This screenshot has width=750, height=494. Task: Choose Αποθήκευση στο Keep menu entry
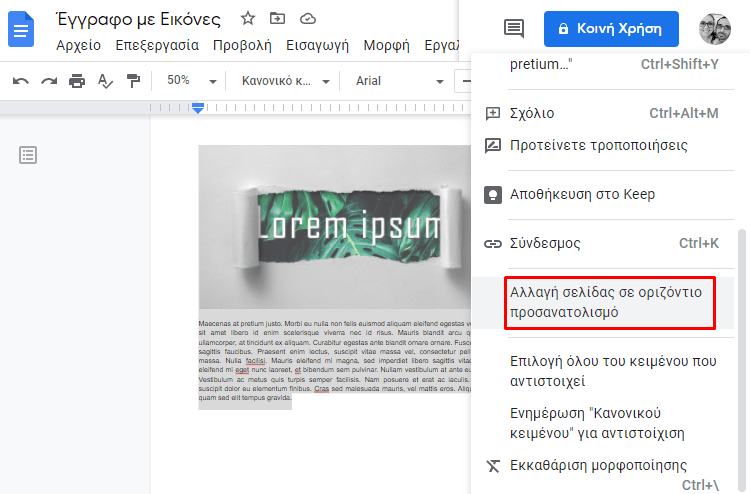(603, 195)
